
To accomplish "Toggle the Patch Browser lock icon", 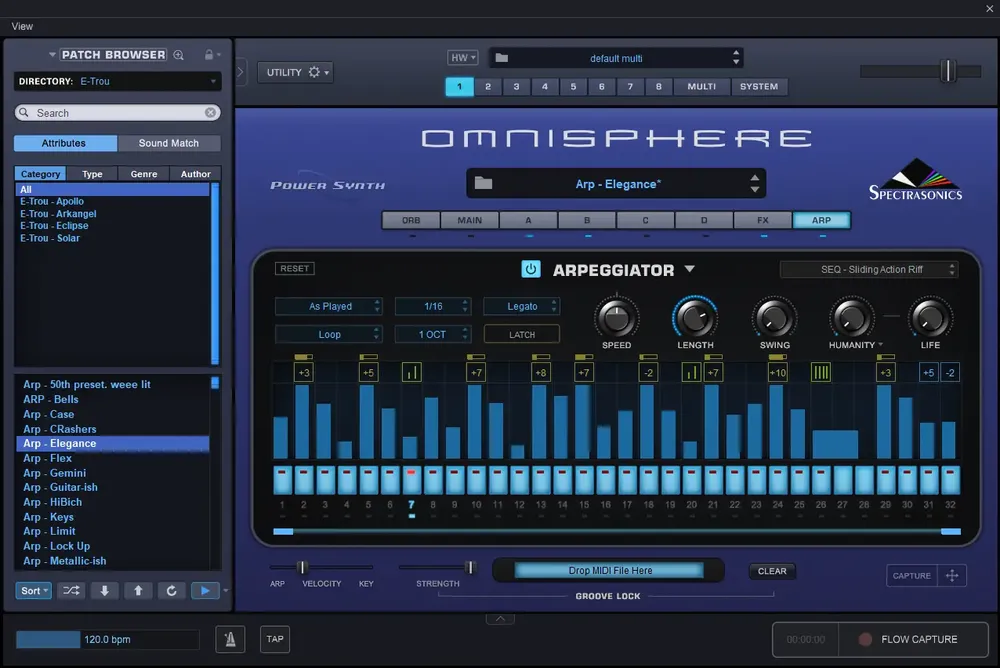I will [209, 55].
